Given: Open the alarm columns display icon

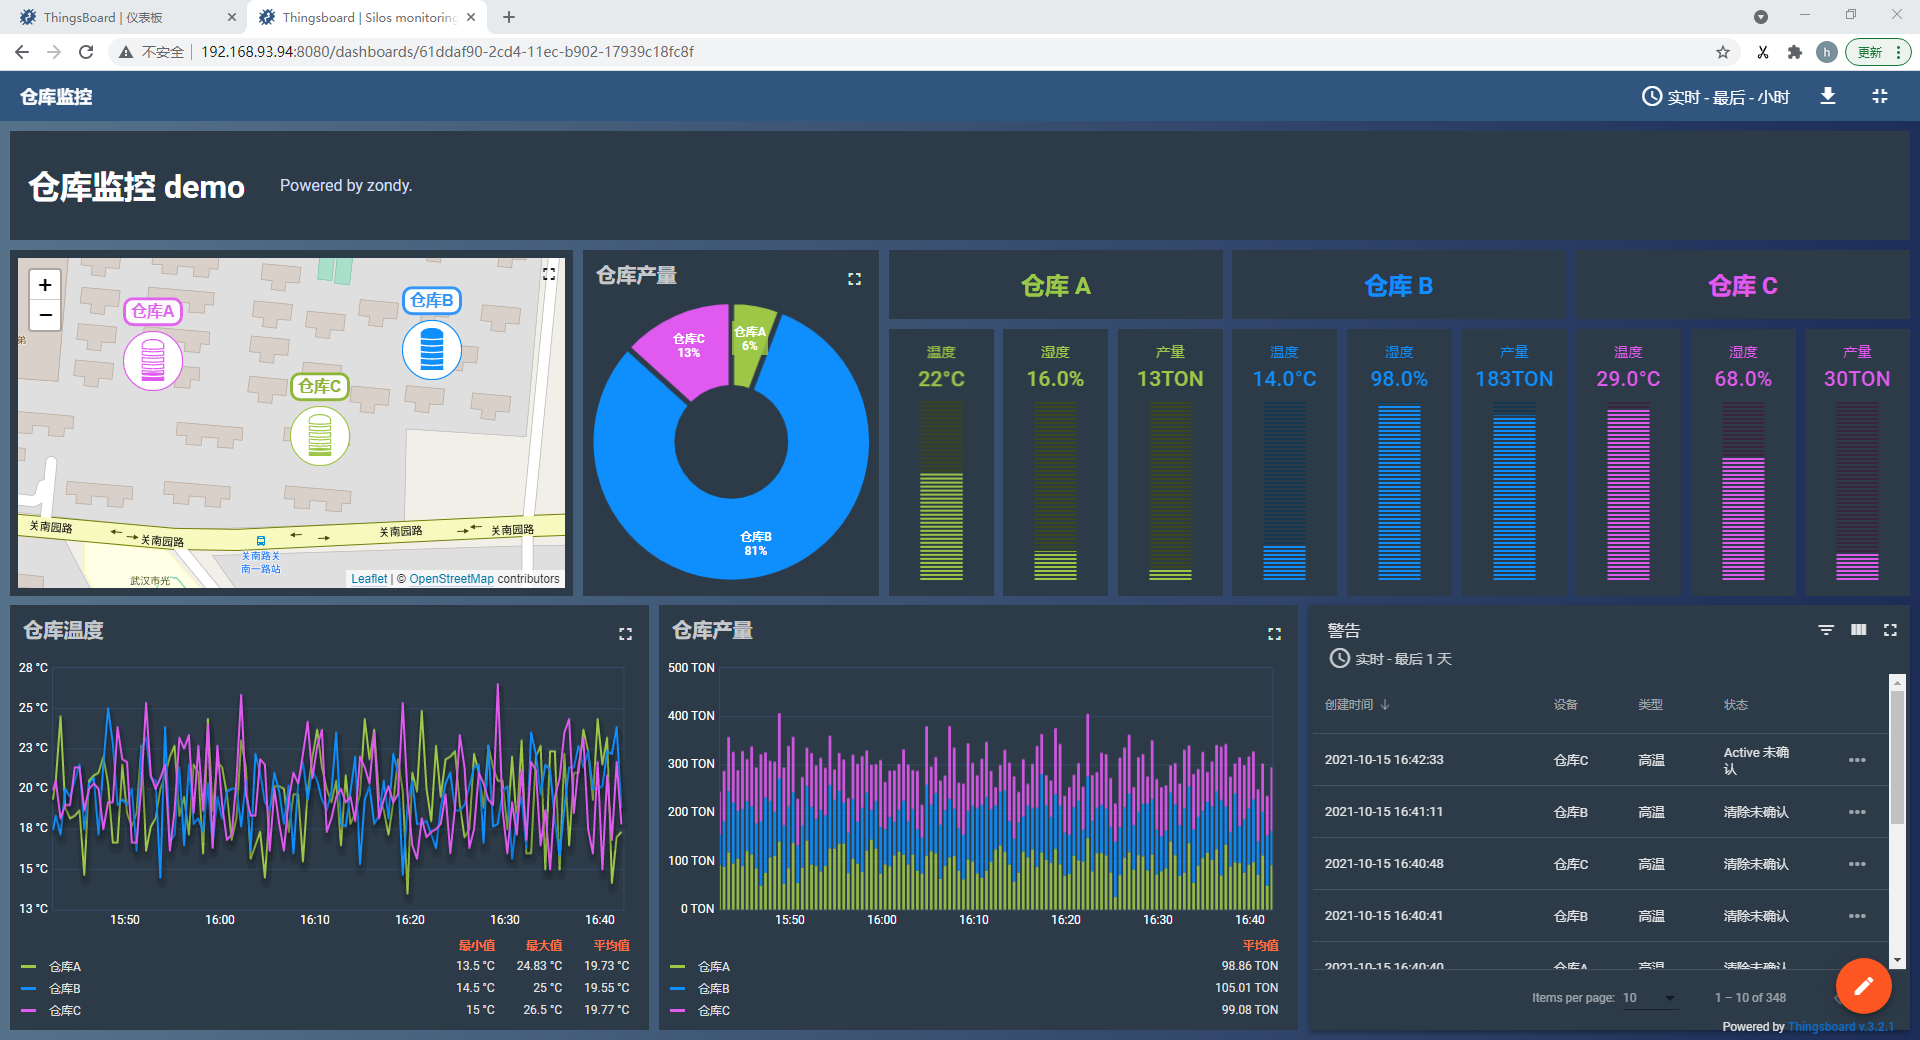Looking at the screenshot, I should click(x=1858, y=630).
